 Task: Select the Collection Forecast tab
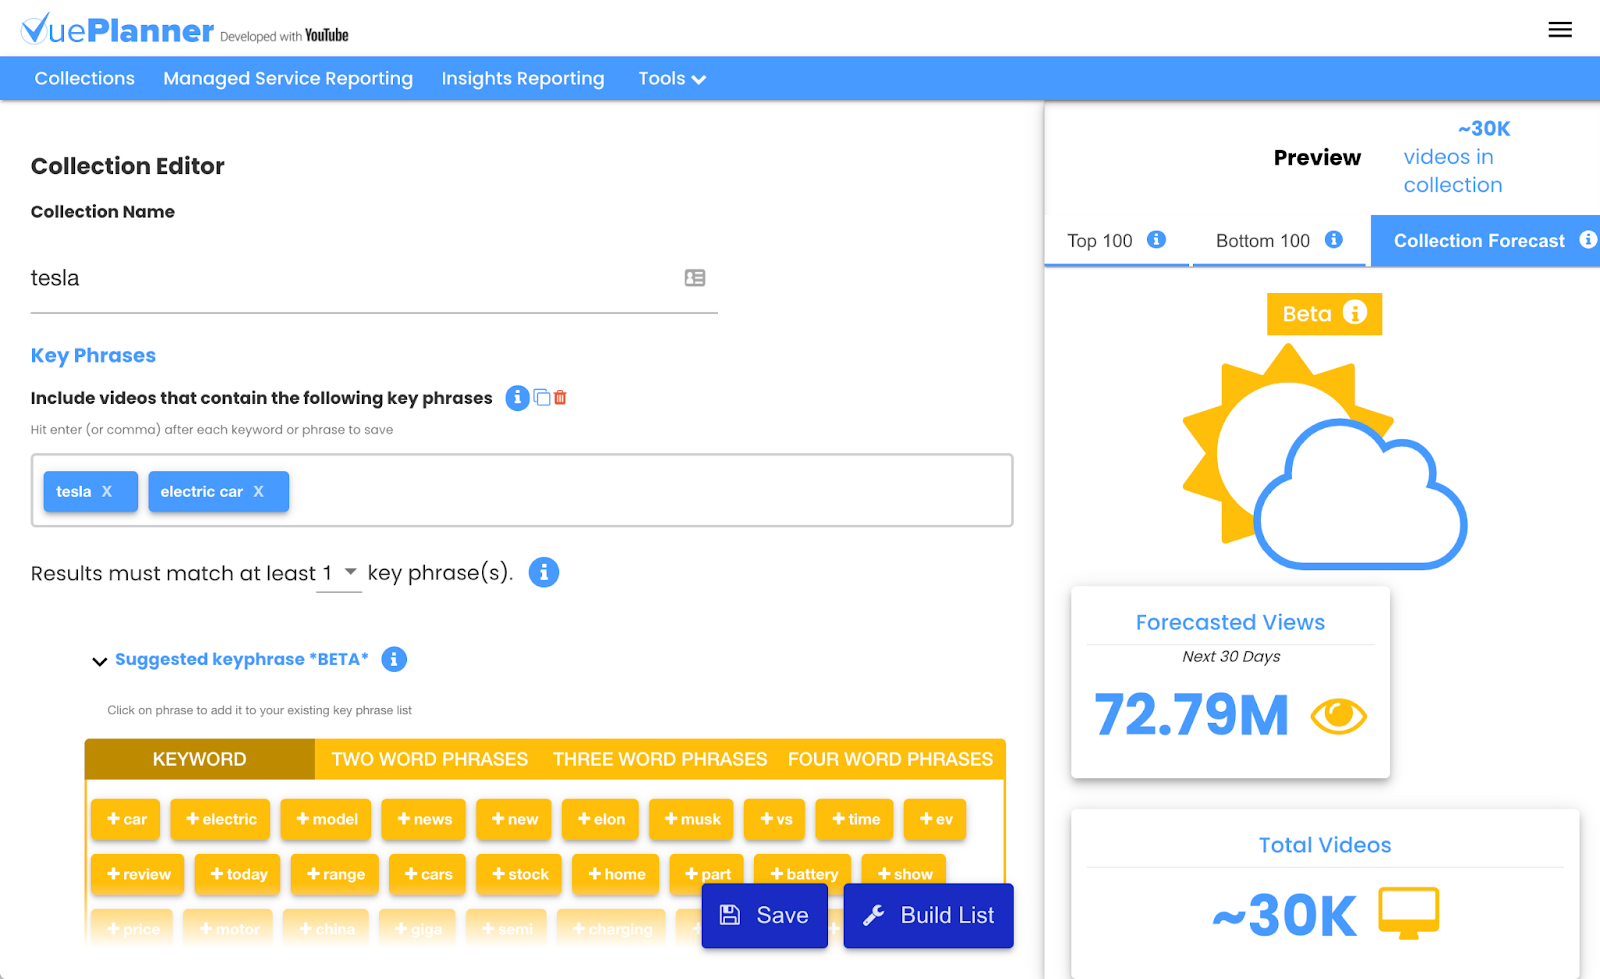(x=1485, y=241)
